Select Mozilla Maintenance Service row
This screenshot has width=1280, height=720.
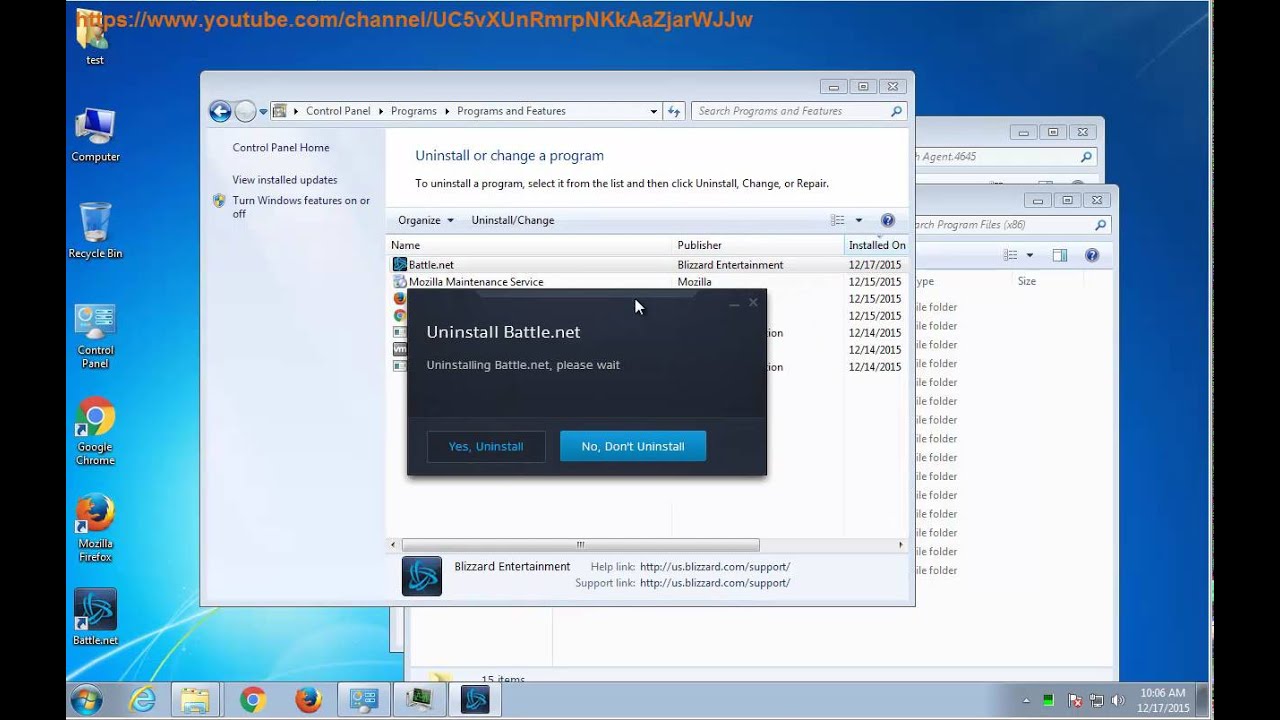(648, 282)
